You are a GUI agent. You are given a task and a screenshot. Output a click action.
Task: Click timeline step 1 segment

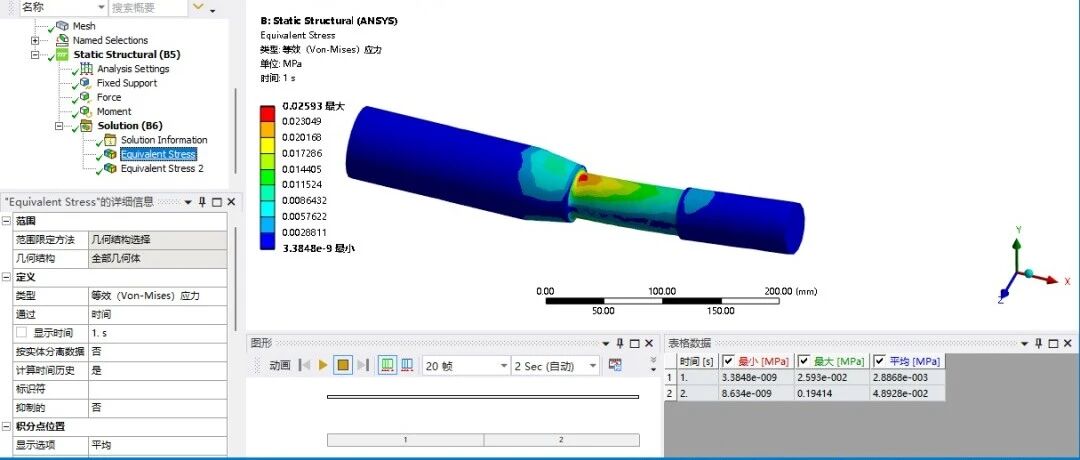click(x=405, y=439)
